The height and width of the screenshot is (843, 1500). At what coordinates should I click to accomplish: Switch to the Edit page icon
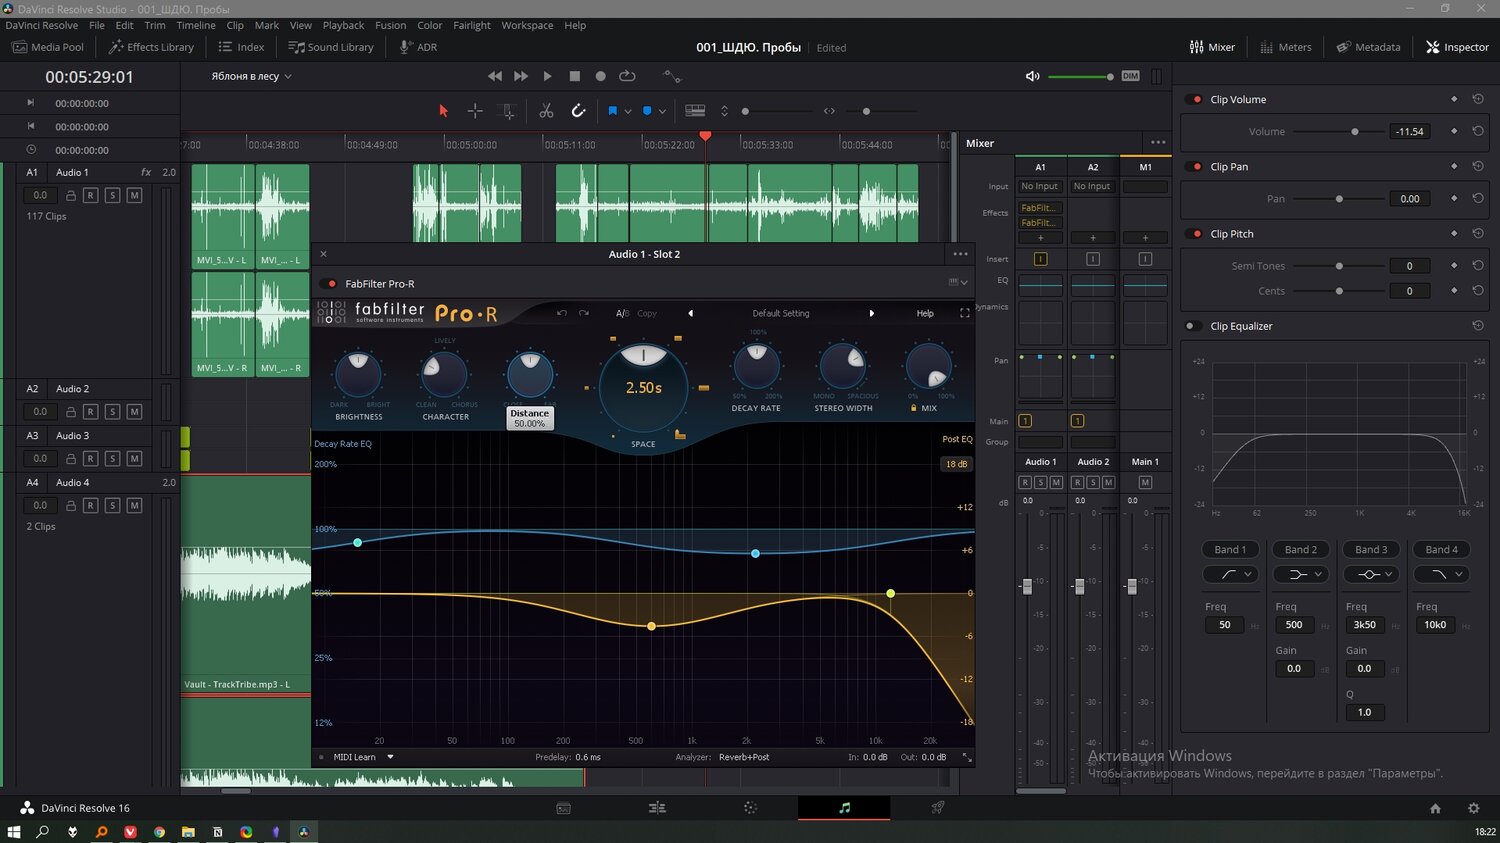[x=657, y=808]
